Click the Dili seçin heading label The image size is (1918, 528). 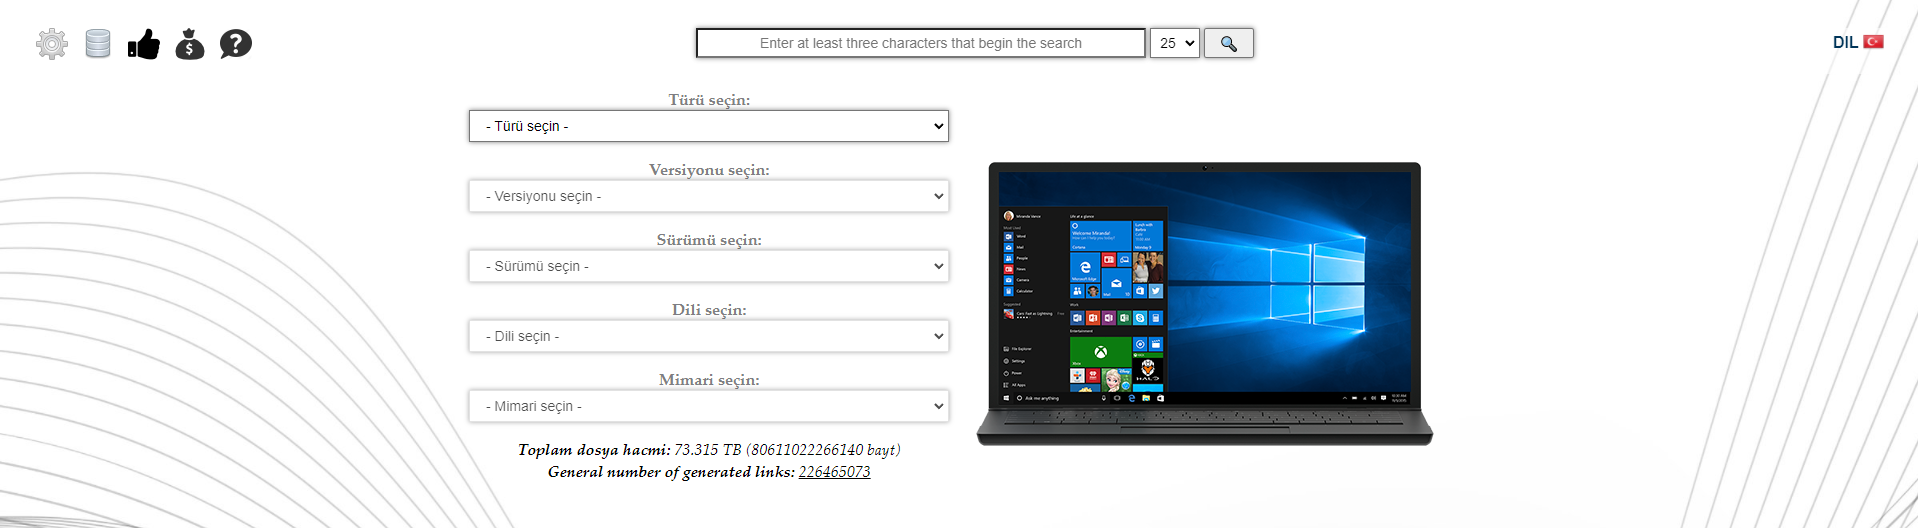point(709,310)
